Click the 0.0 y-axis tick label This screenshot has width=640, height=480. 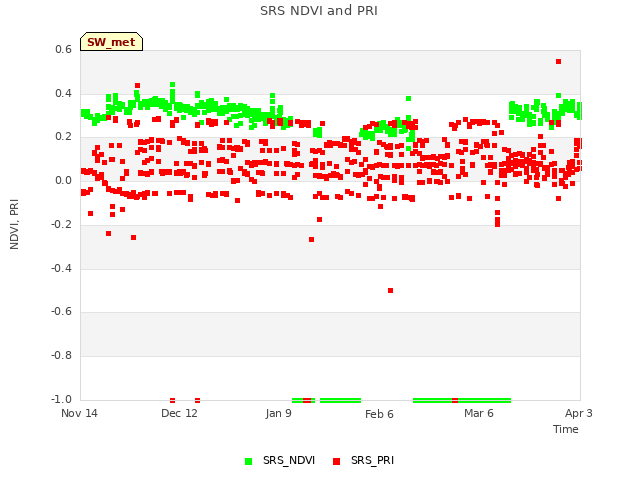tap(63, 180)
